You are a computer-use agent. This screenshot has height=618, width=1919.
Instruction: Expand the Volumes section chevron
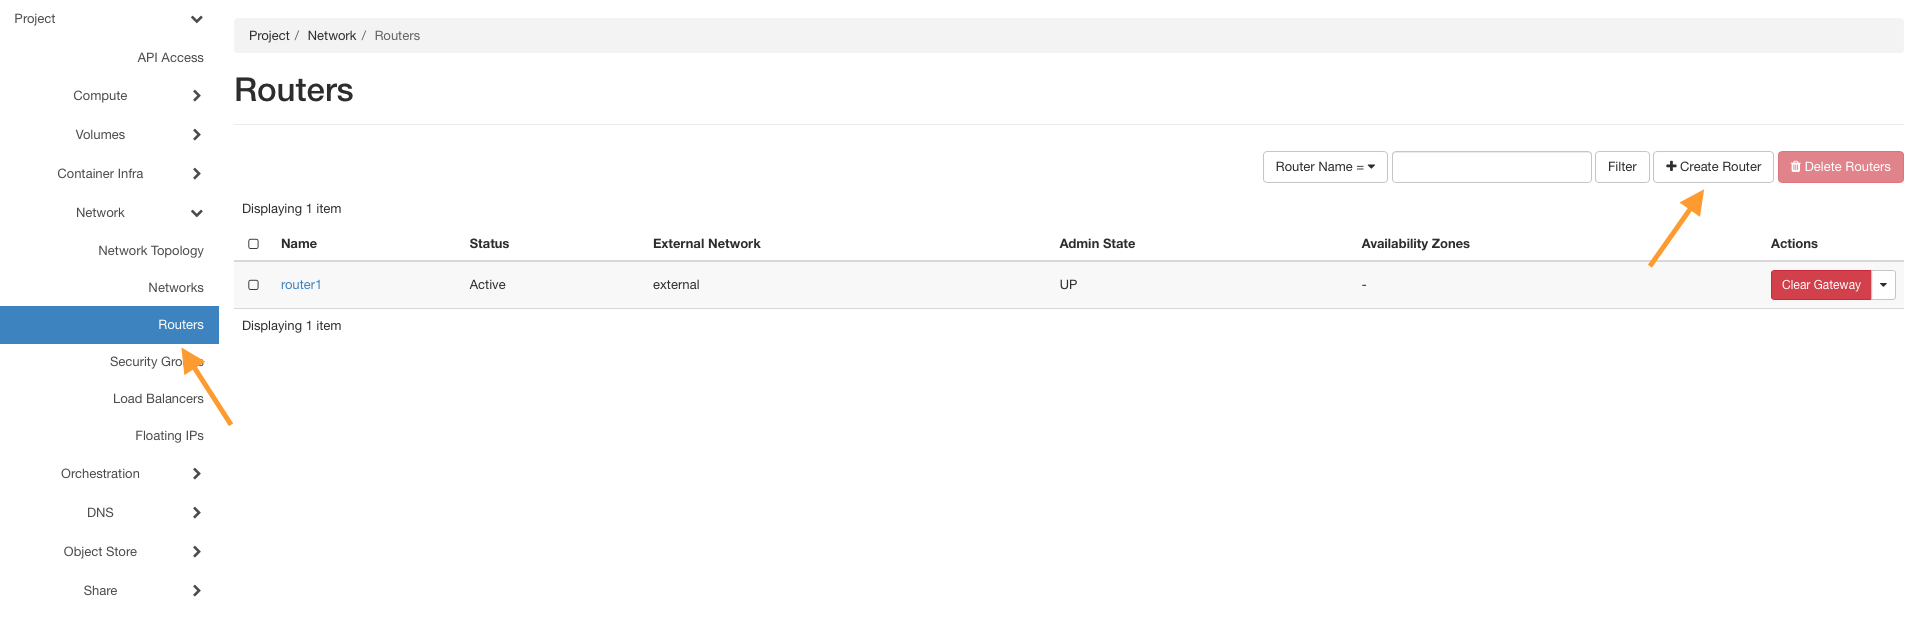point(196,135)
